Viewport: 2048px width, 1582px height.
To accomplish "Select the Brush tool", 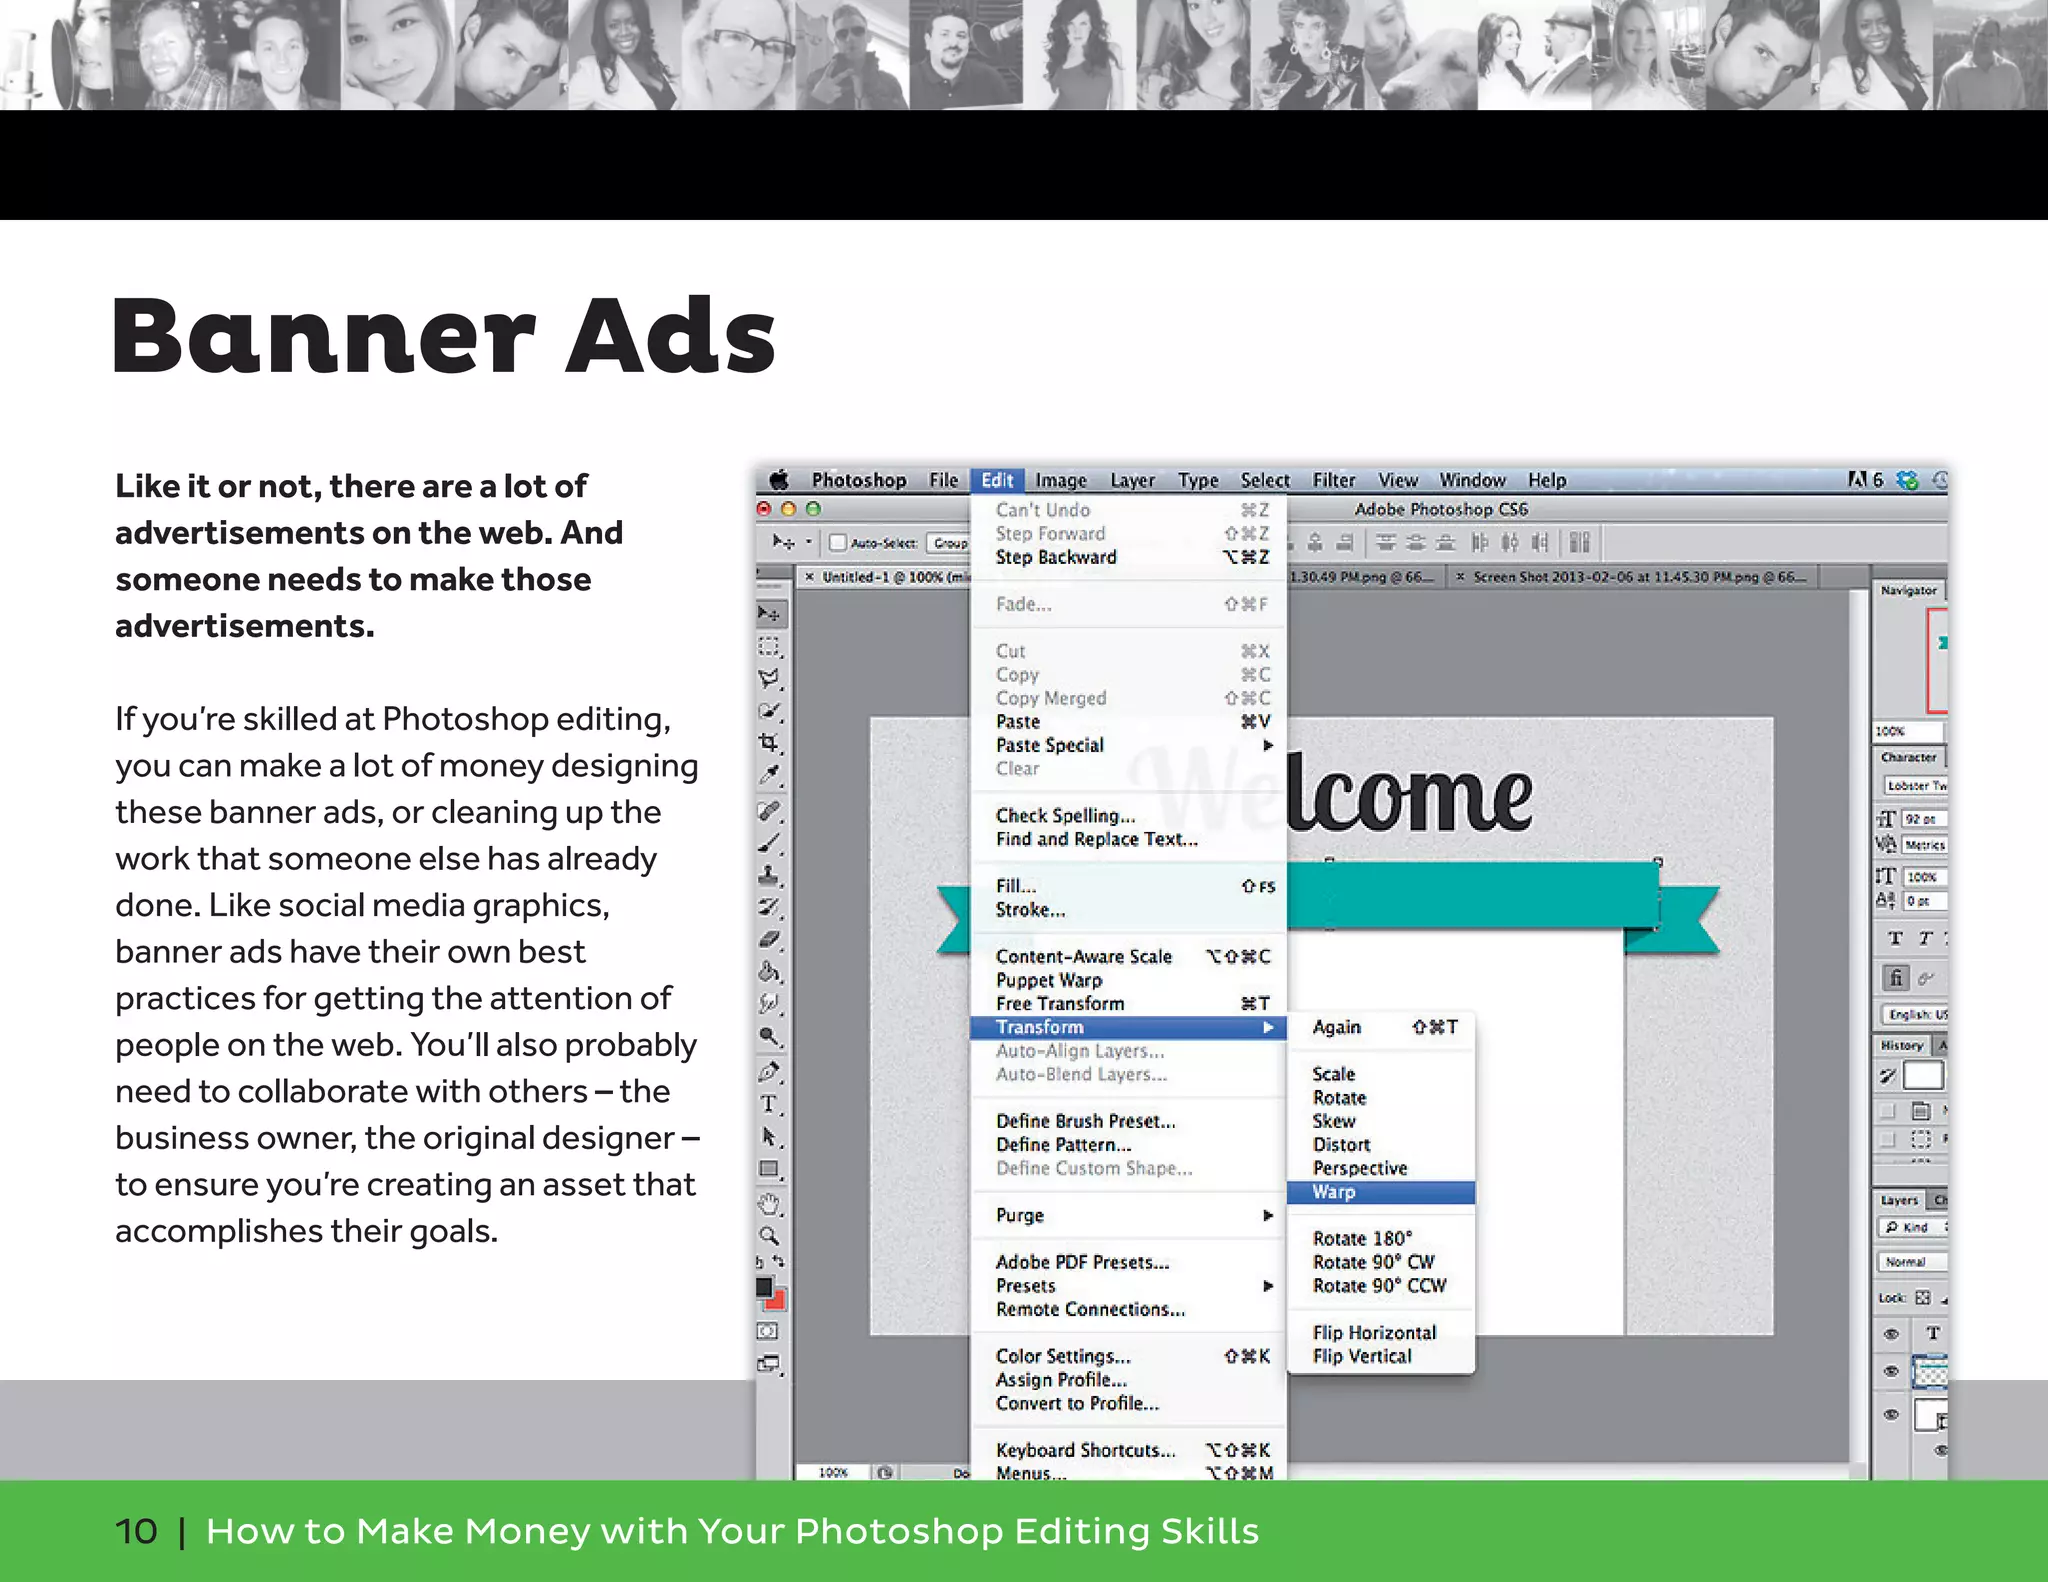I will pyautogui.click(x=771, y=843).
